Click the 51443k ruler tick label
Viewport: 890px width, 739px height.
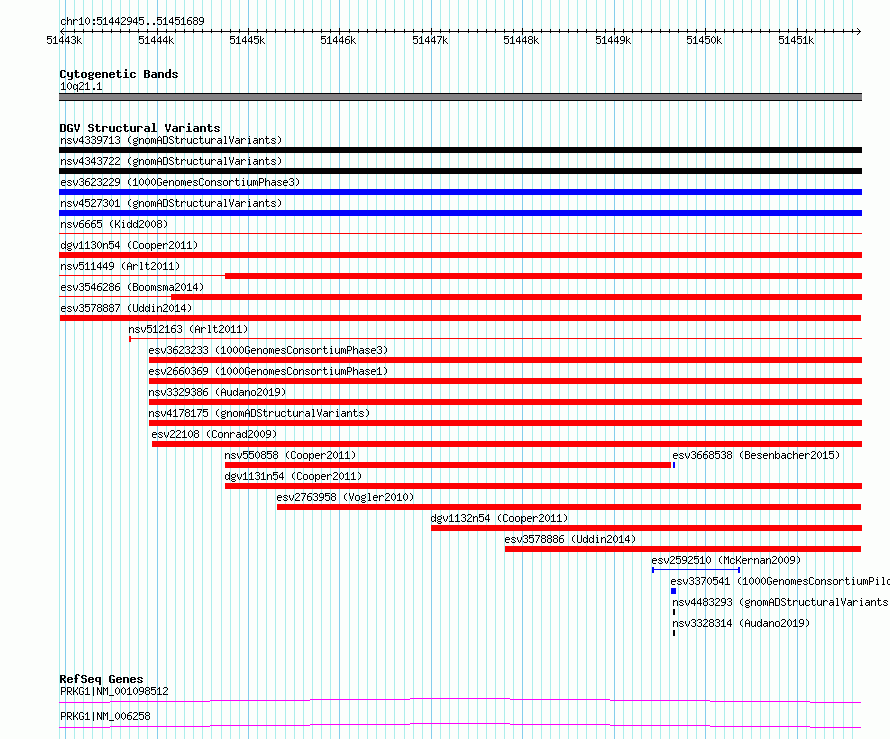[x=64, y=40]
